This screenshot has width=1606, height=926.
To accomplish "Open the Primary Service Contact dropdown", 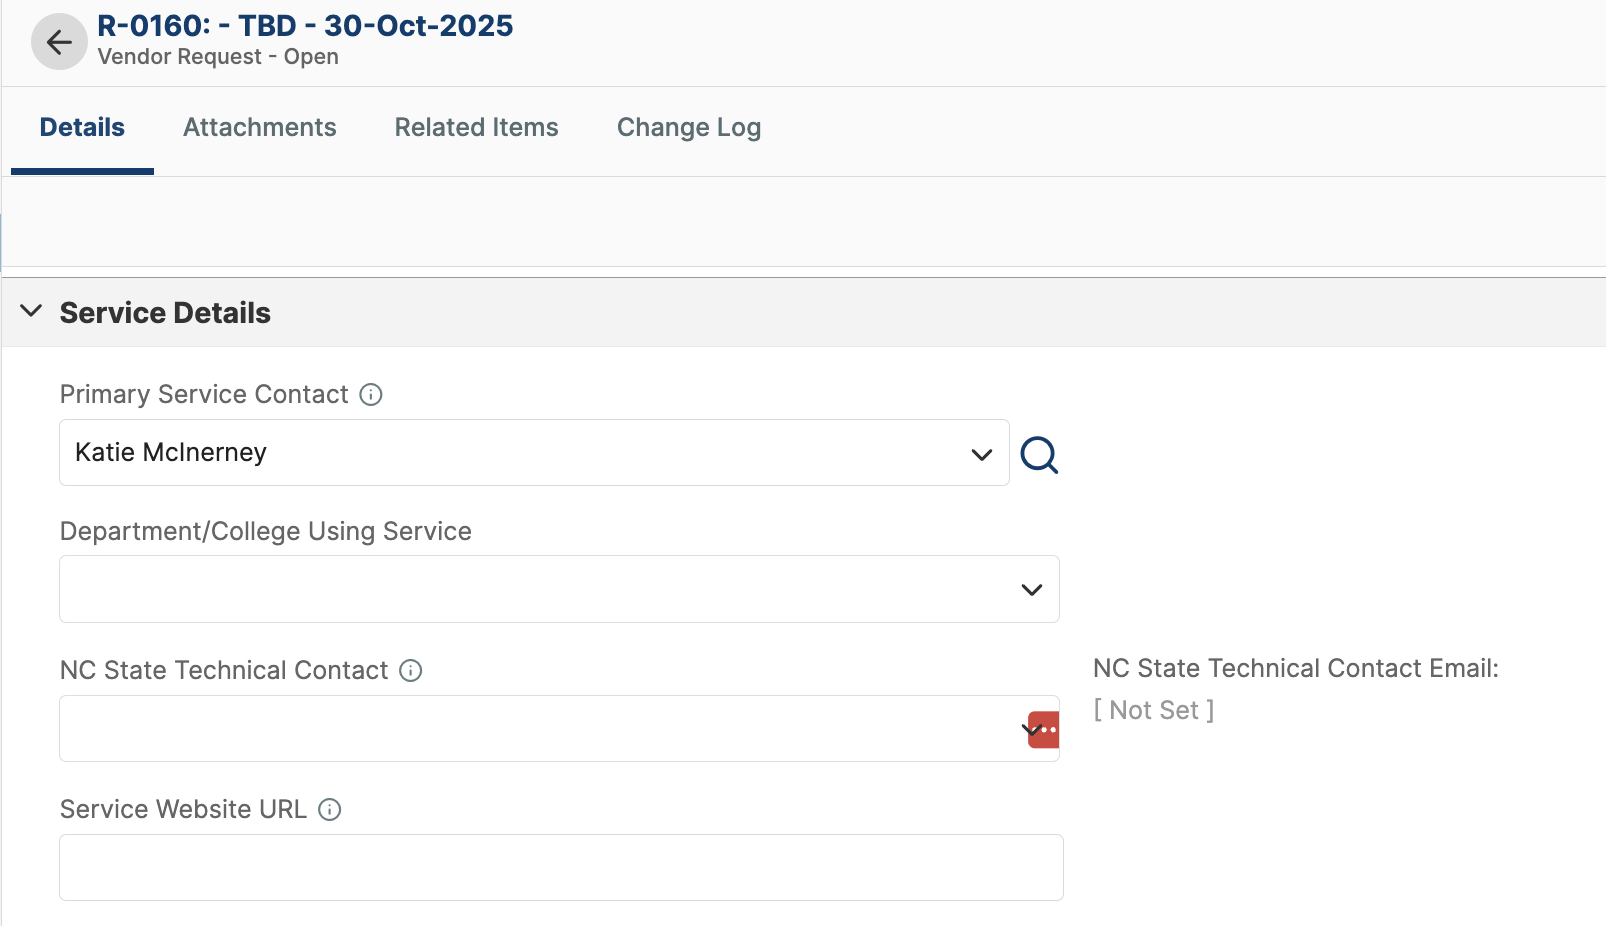I will pos(979,453).
